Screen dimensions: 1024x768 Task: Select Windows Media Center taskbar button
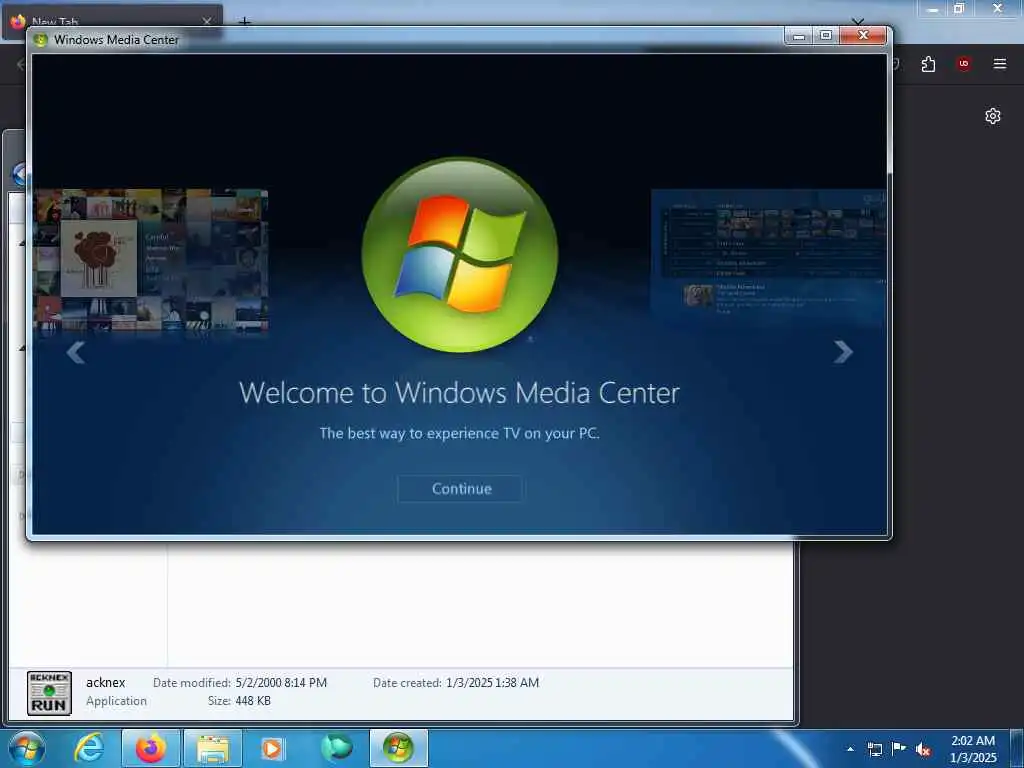(398, 748)
